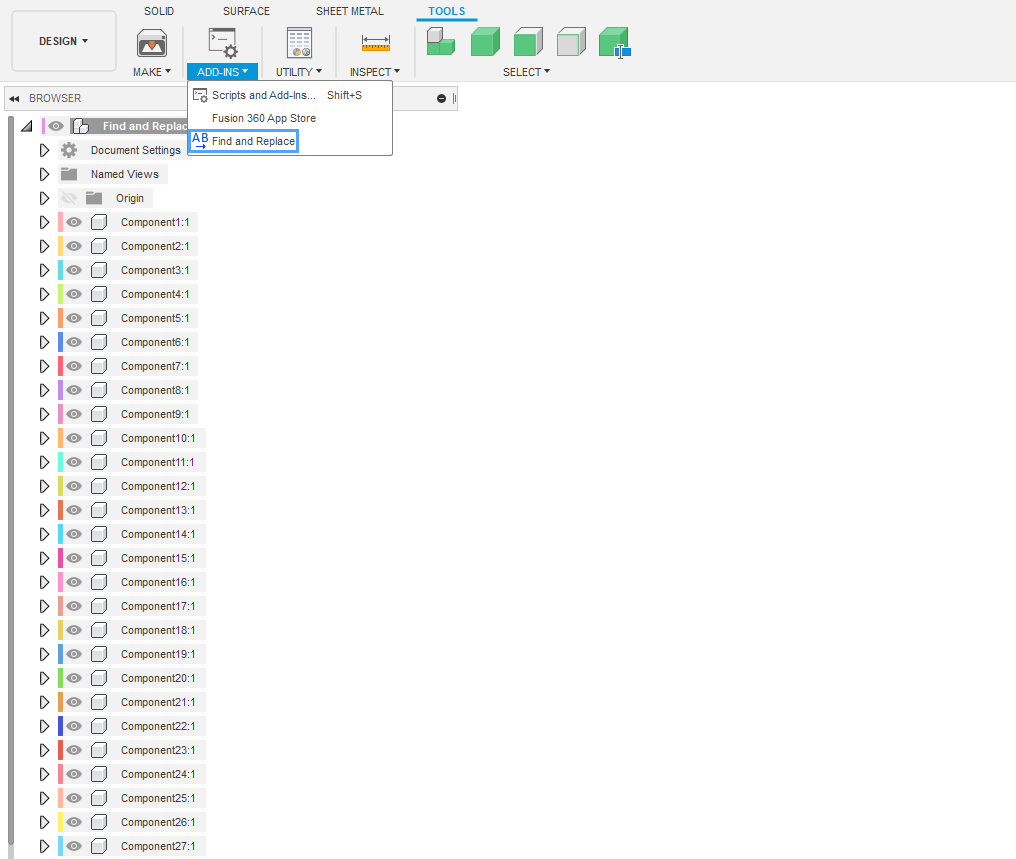The width and height of the screenshot is (1016, 859).
Task: Show the hidden Origin folder
Action: pyautogui.click(x=69, y=198)
